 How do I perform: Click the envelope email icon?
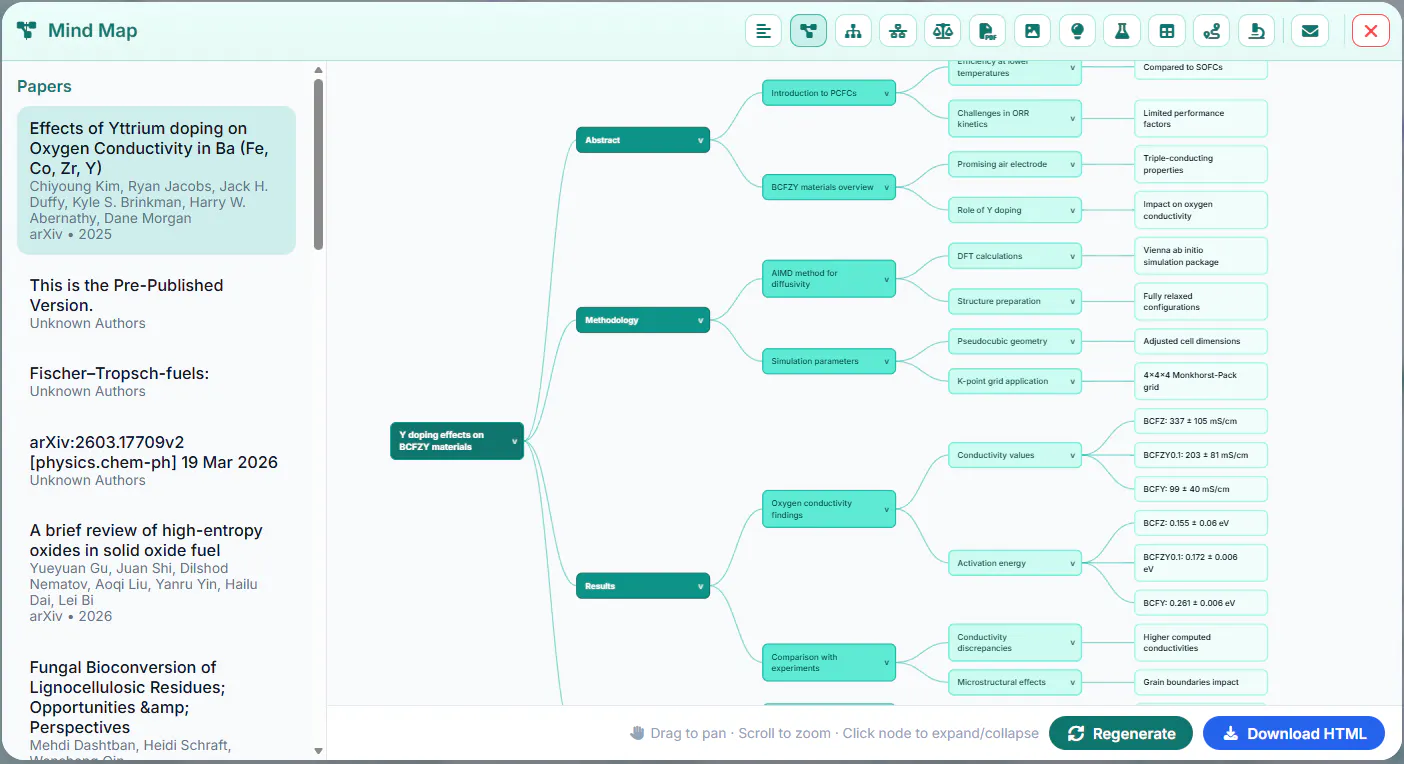tap(1309, 31)
